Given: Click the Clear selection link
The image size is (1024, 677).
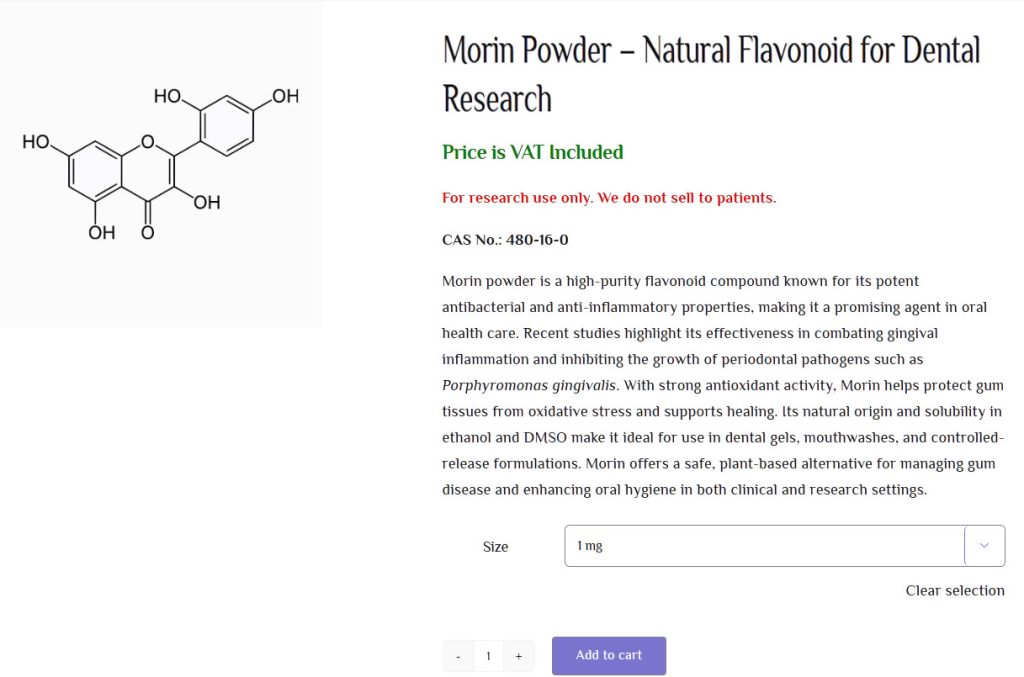Looking at the screenshot, I should (954, 590).
